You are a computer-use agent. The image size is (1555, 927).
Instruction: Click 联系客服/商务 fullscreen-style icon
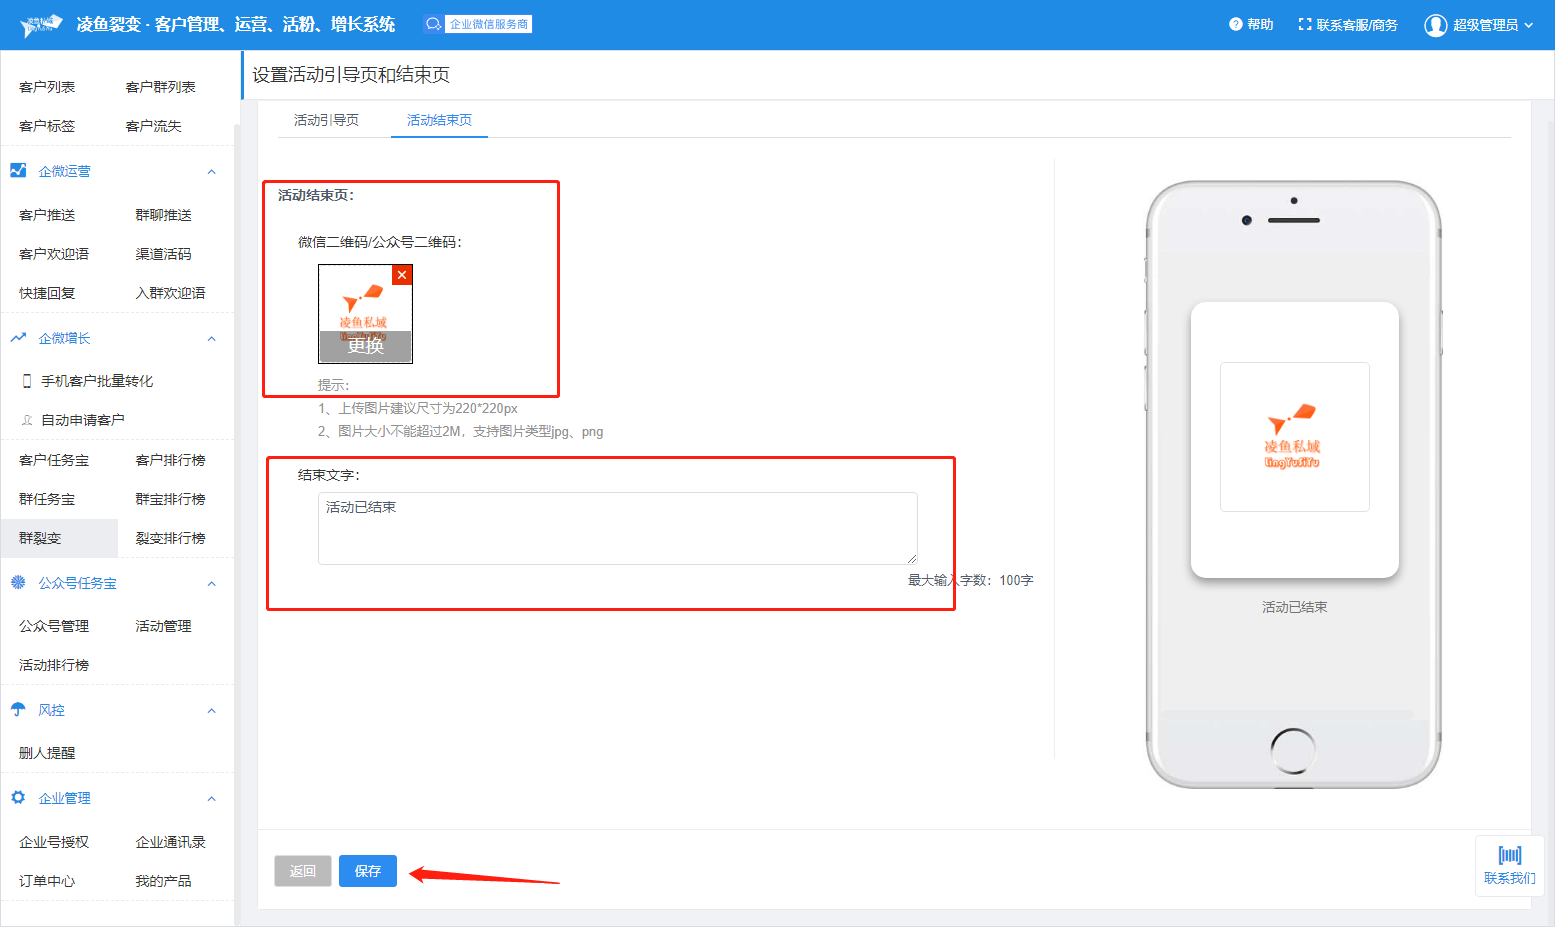1304,24
